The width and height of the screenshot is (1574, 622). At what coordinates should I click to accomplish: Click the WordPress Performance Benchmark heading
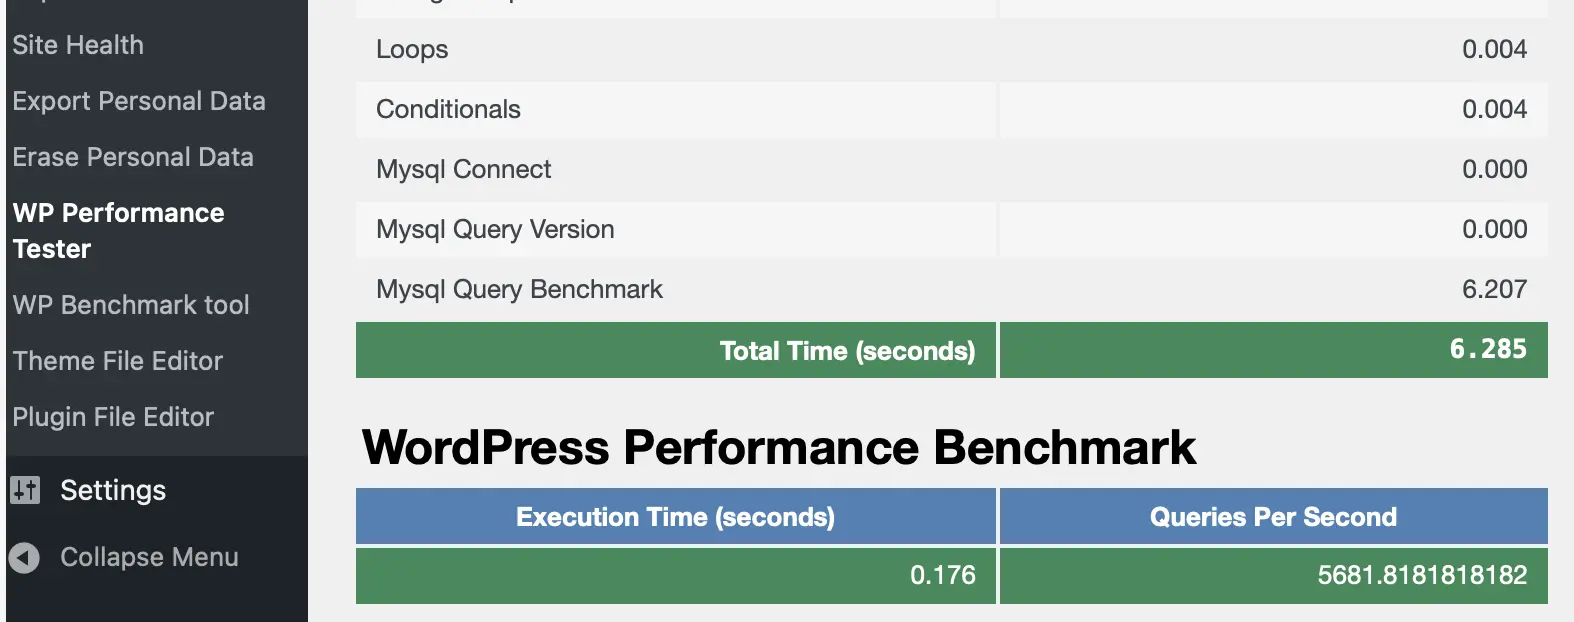point(778,447)
